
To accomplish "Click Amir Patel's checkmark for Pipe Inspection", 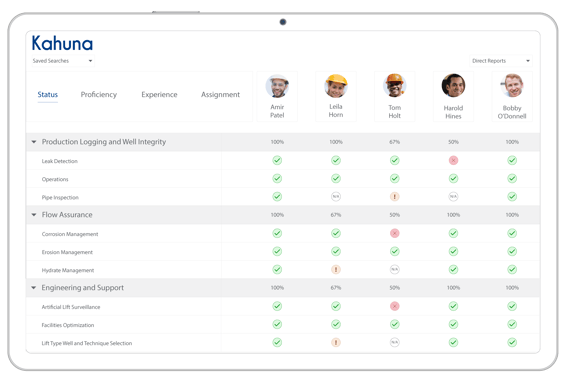I will tap(277, 197).
